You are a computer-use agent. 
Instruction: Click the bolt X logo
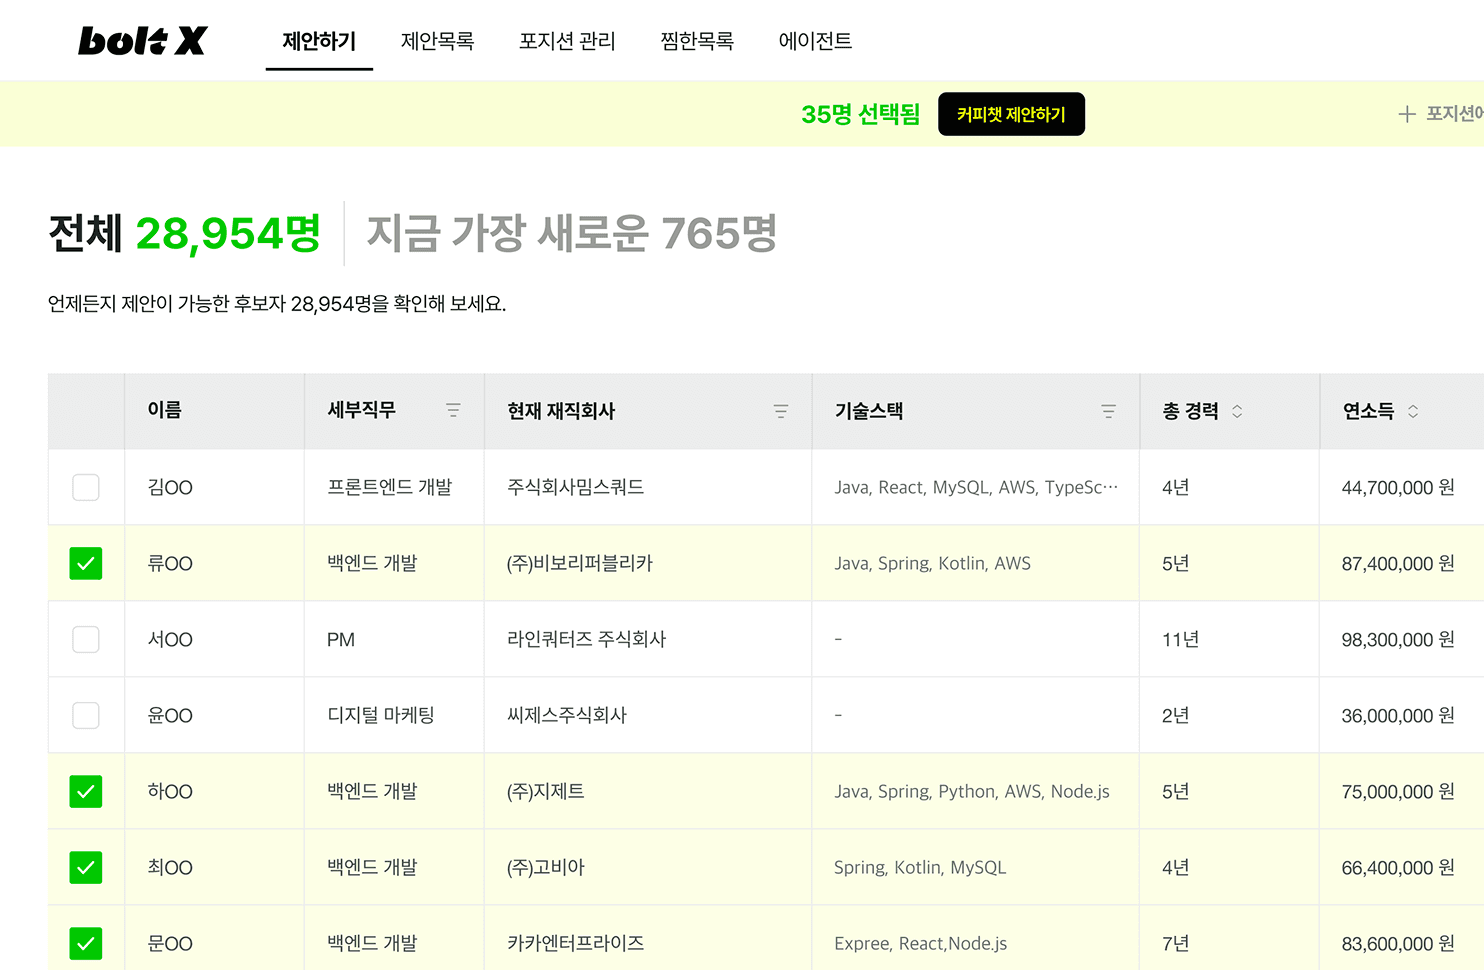pyautogui.click(x=142, y=41)
